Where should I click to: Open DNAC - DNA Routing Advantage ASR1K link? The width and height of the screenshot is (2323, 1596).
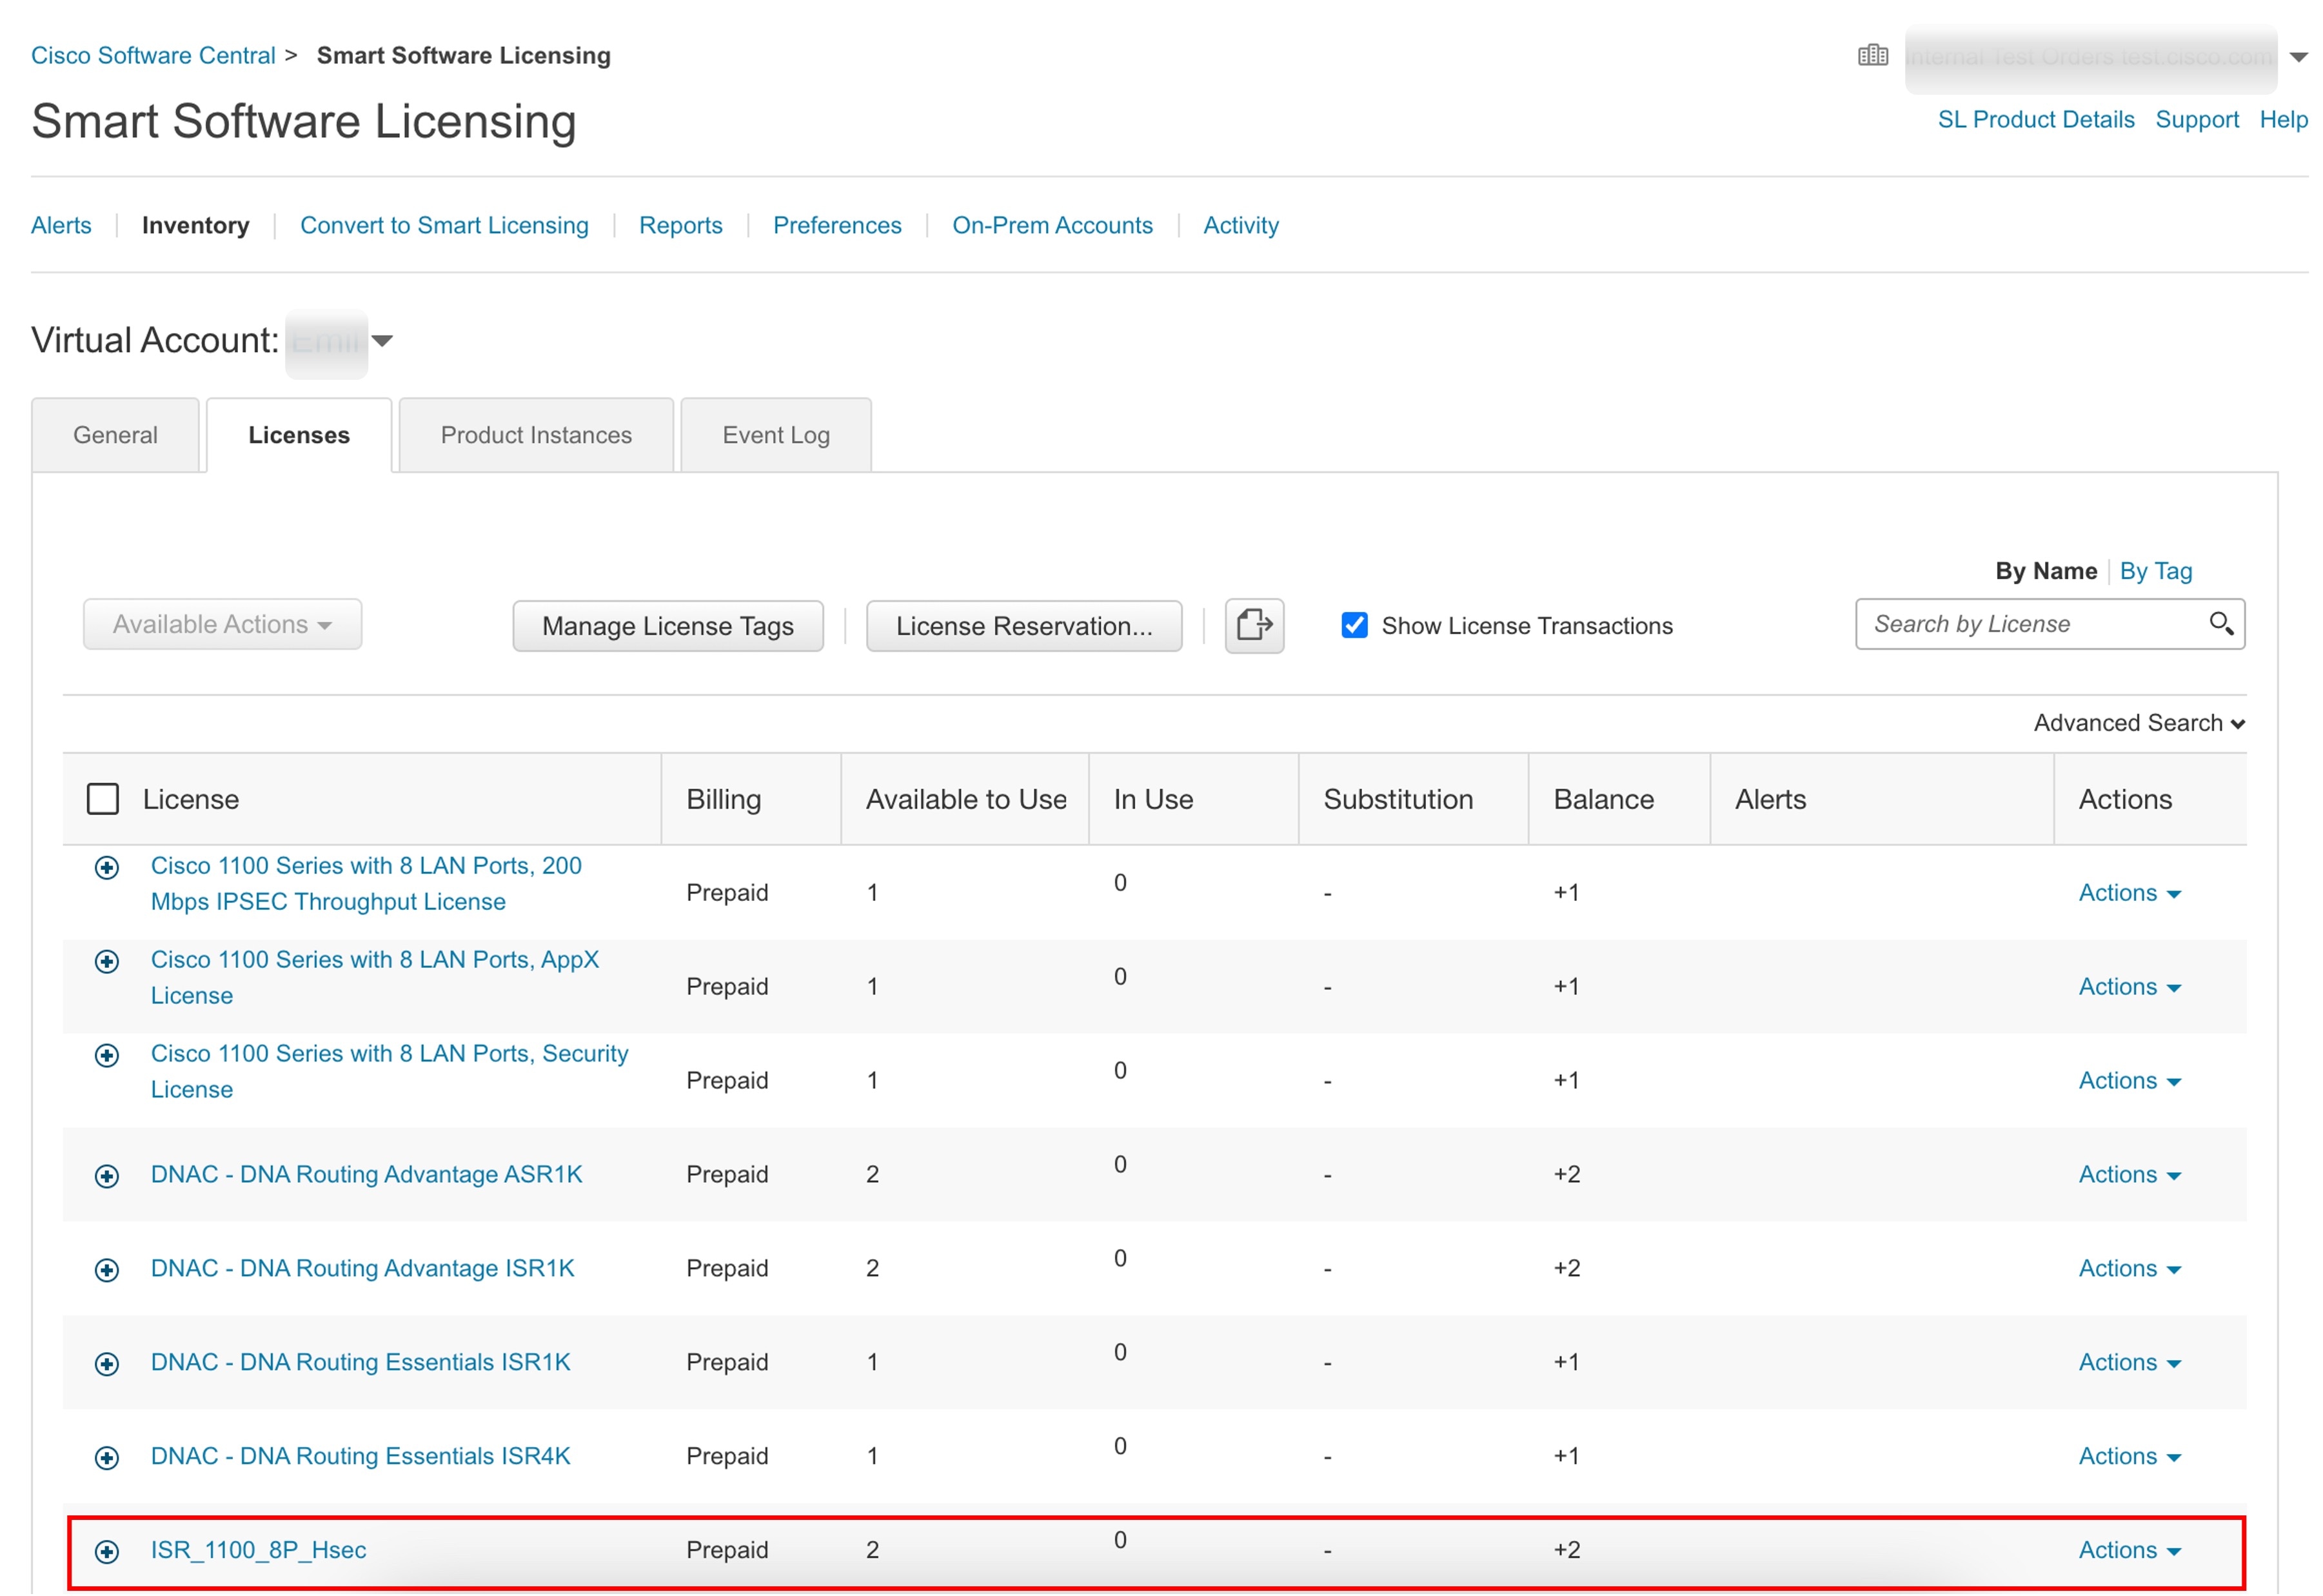366,1174
